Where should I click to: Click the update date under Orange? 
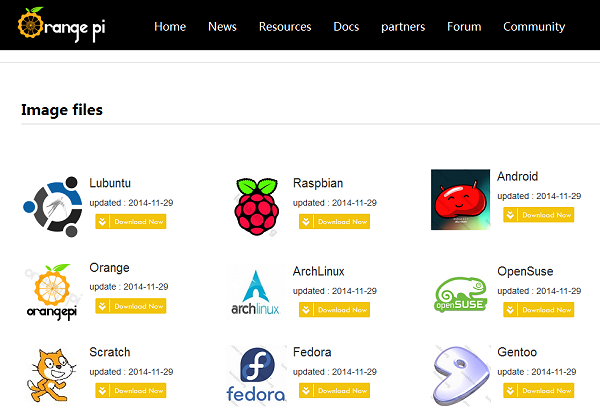129,287
